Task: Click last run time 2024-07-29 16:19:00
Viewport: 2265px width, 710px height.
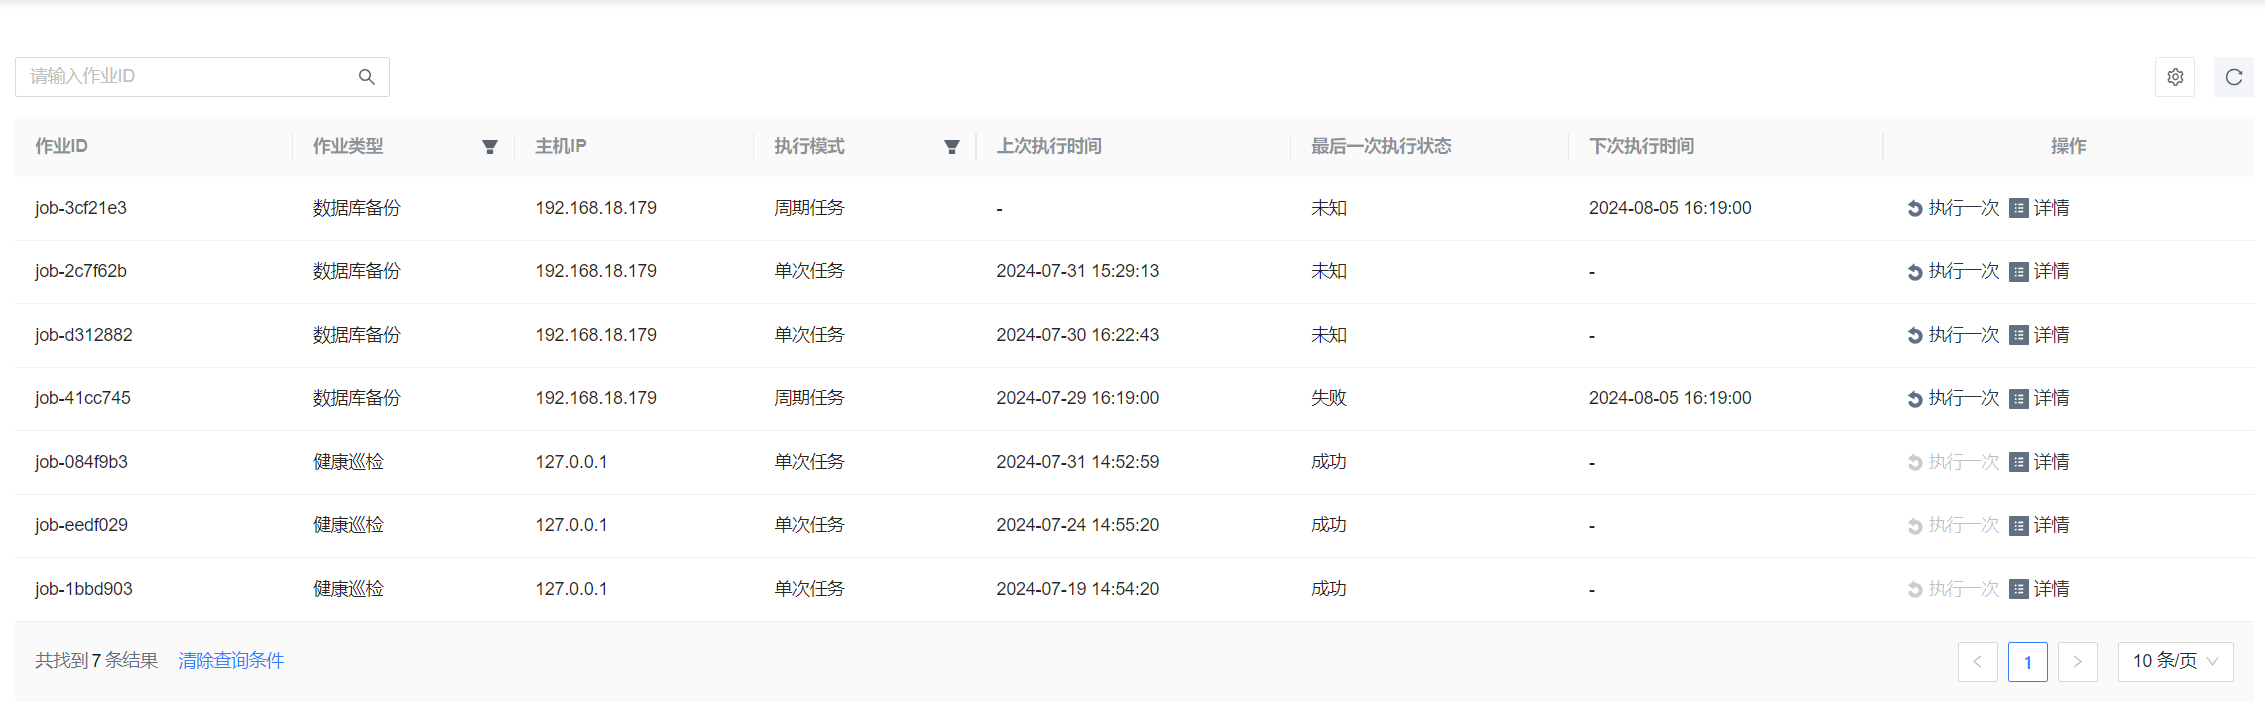Action: coord(1078,398)
